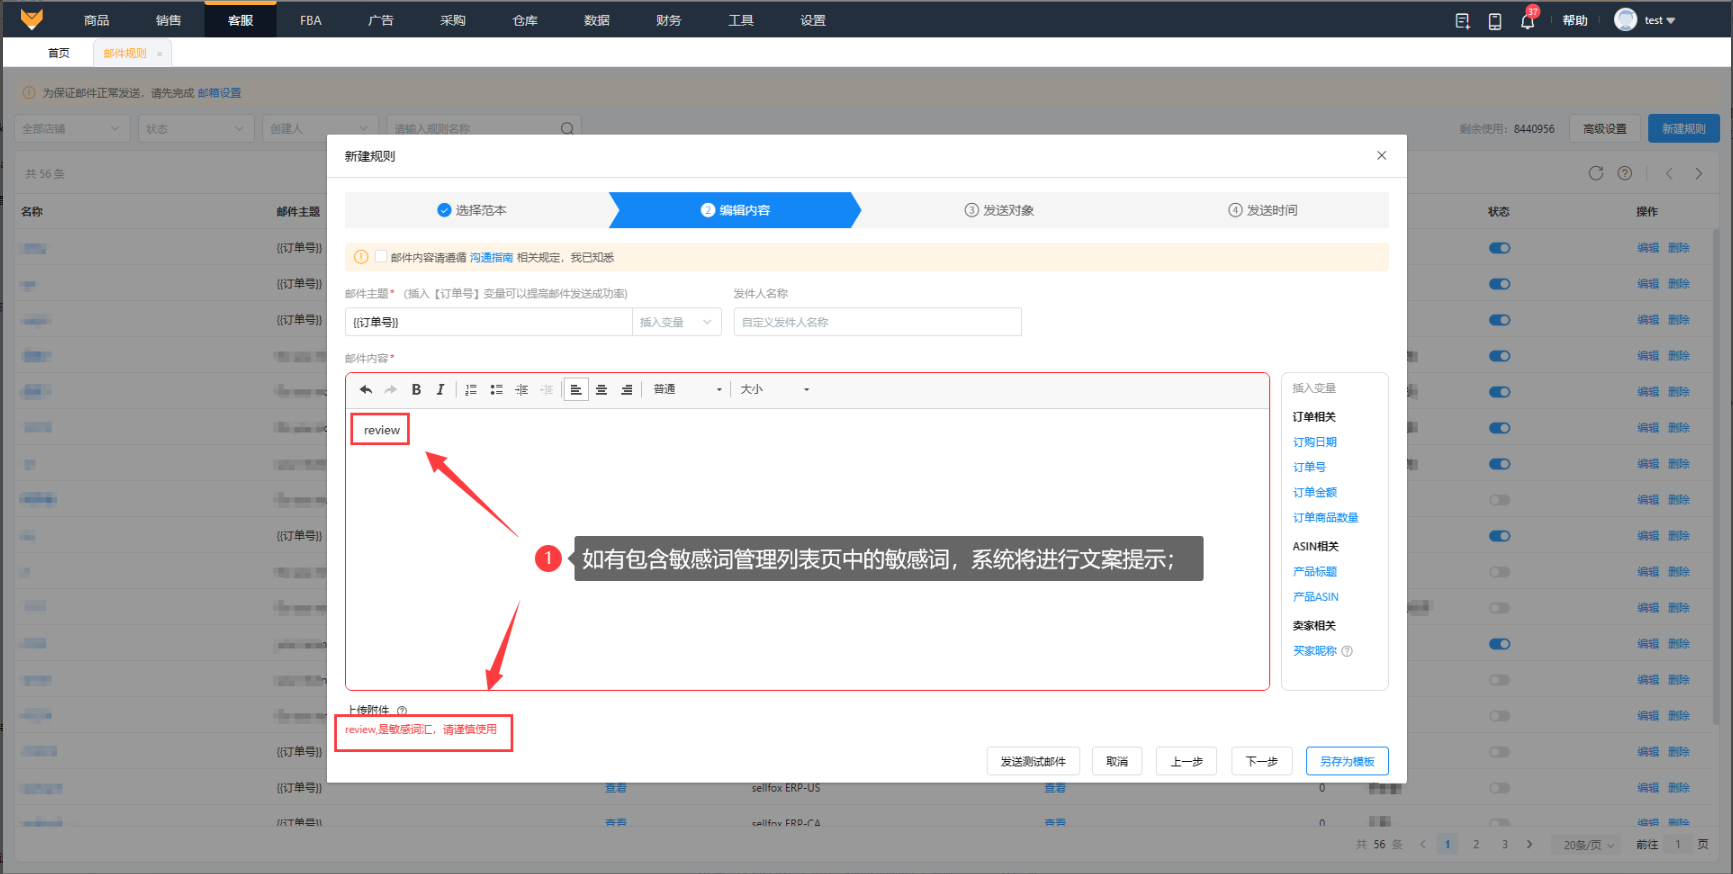Open the 全部店铺 store filter dropdown
The image size is (1733, 874).
(x=72, y=128)
